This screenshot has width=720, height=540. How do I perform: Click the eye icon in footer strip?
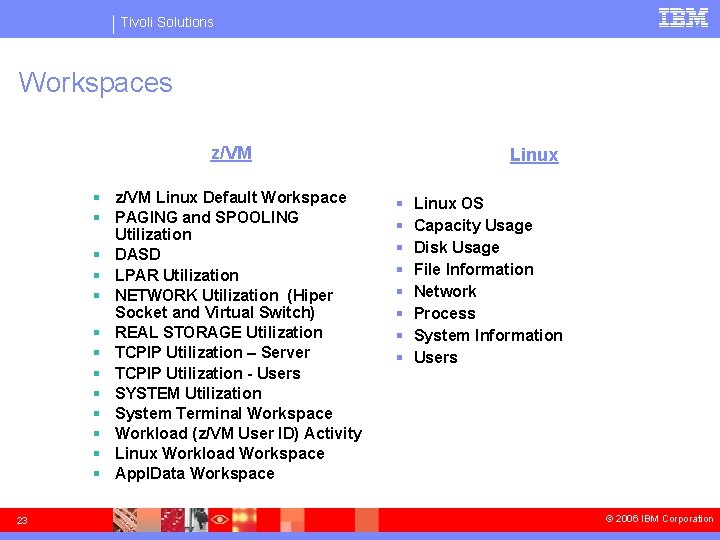(x=220, y=519)
